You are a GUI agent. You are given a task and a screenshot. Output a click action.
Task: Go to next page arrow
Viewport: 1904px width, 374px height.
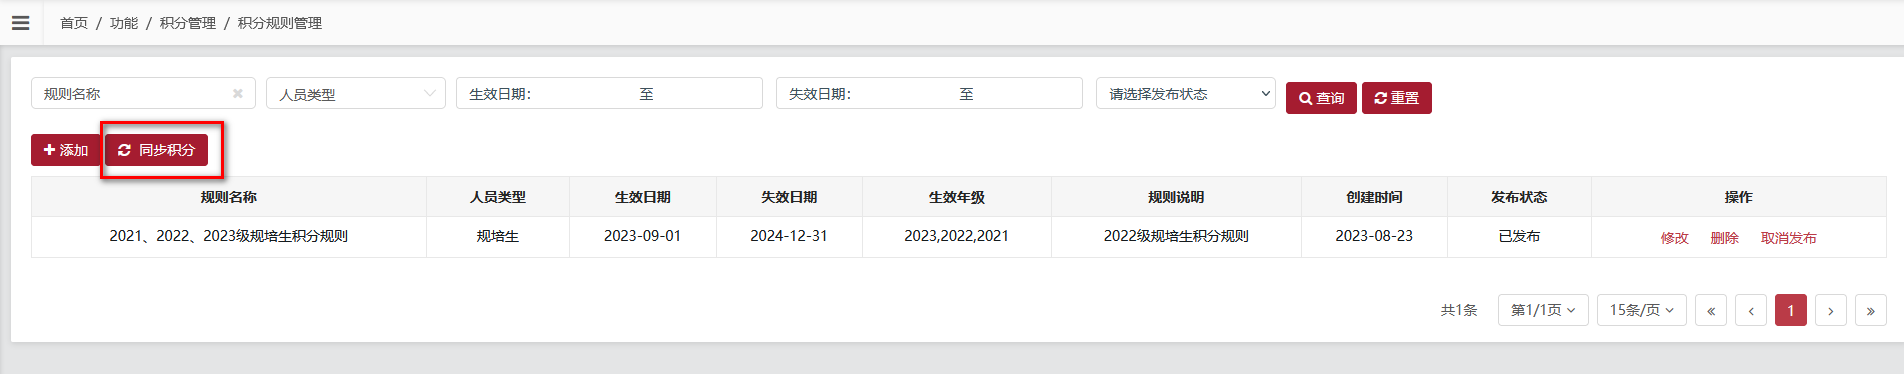pyautogui.click(x=1831, y=311)
